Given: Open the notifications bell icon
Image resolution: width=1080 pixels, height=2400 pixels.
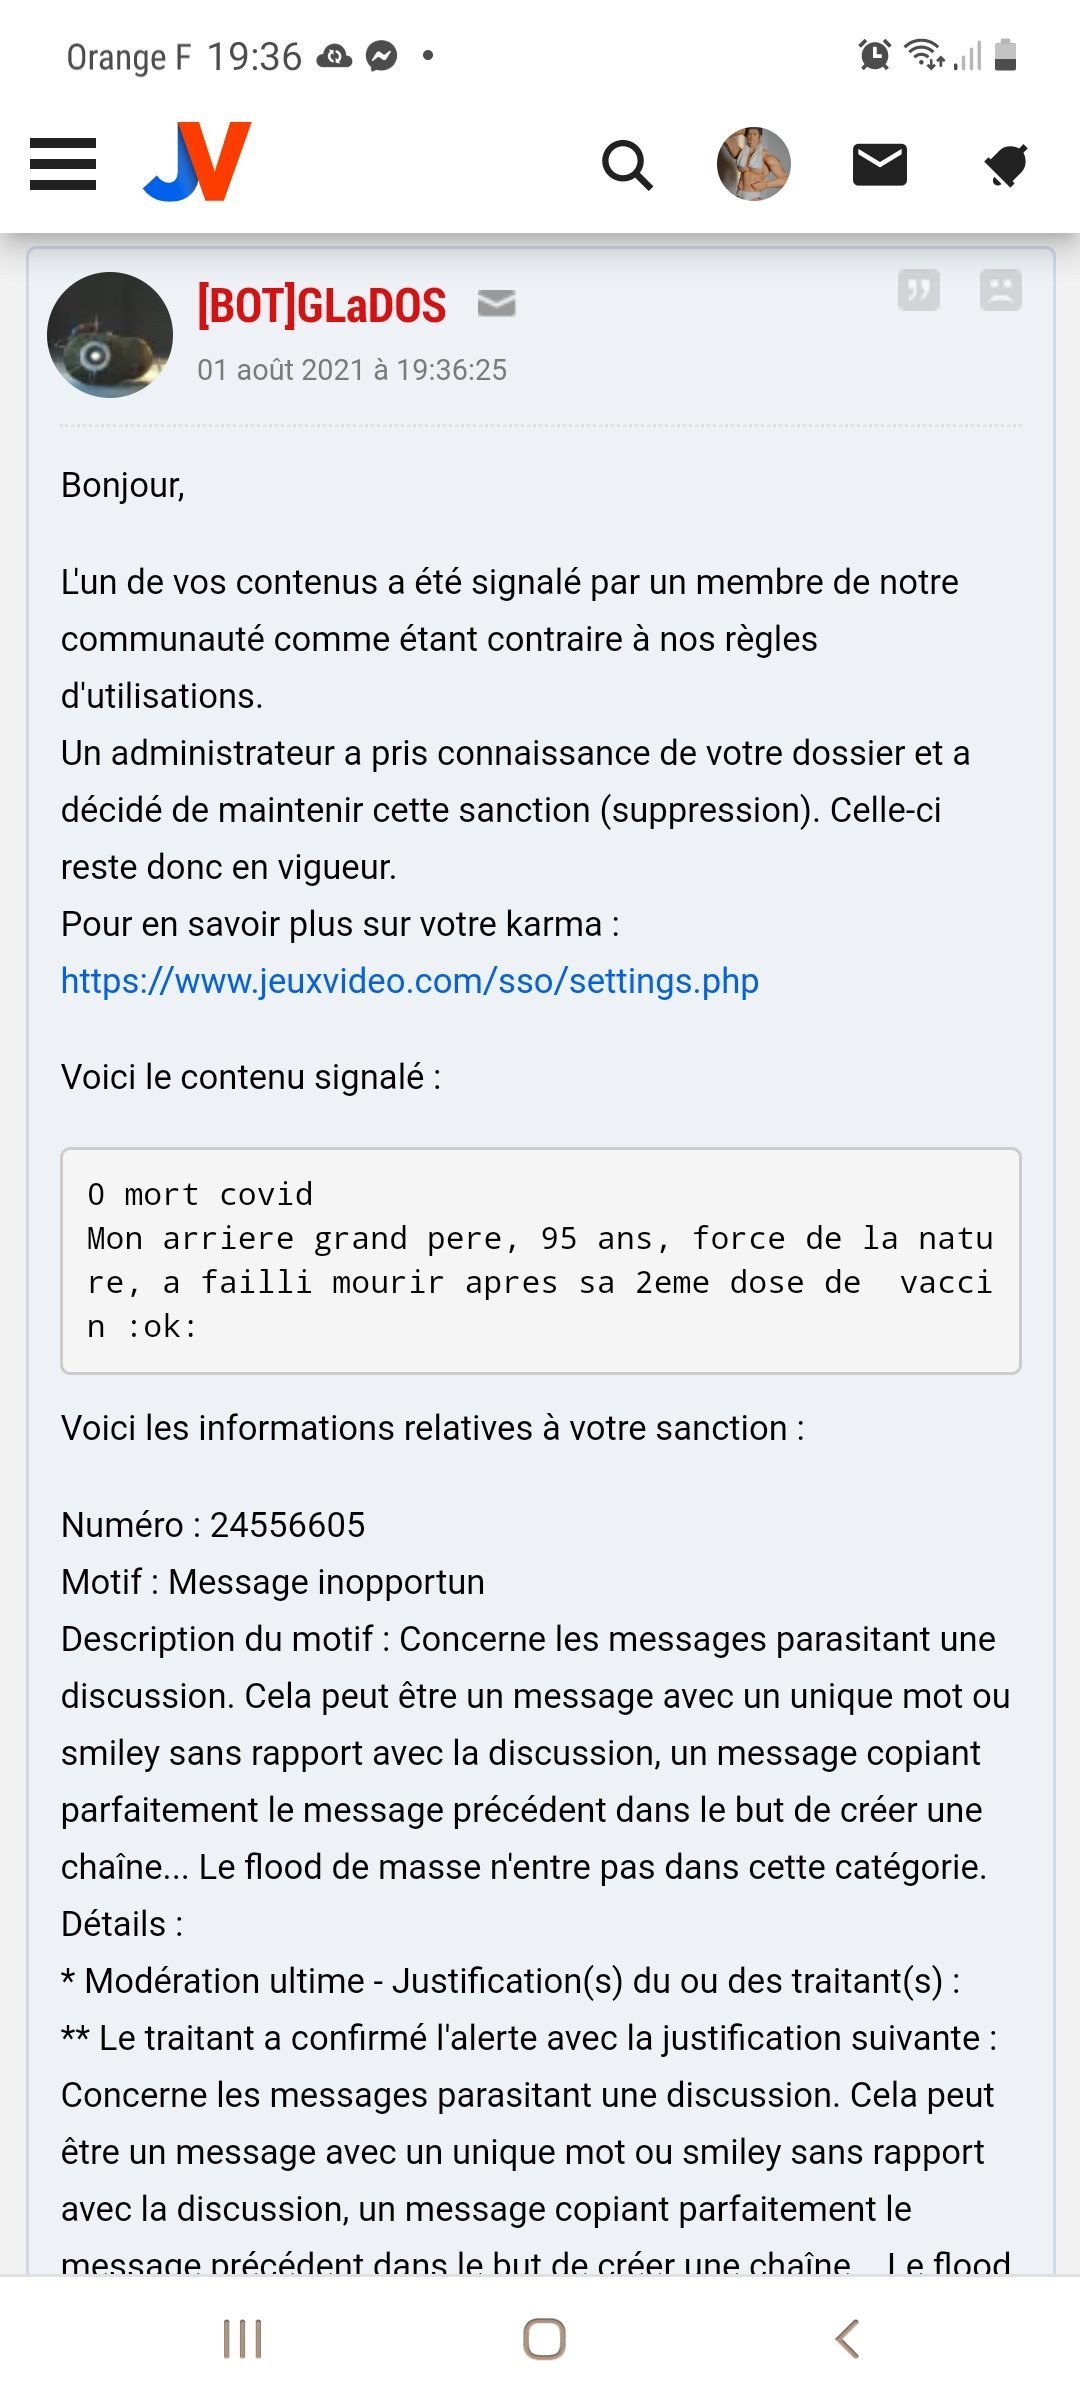Looking at the screenshot, I should [x=1006, y=165].
